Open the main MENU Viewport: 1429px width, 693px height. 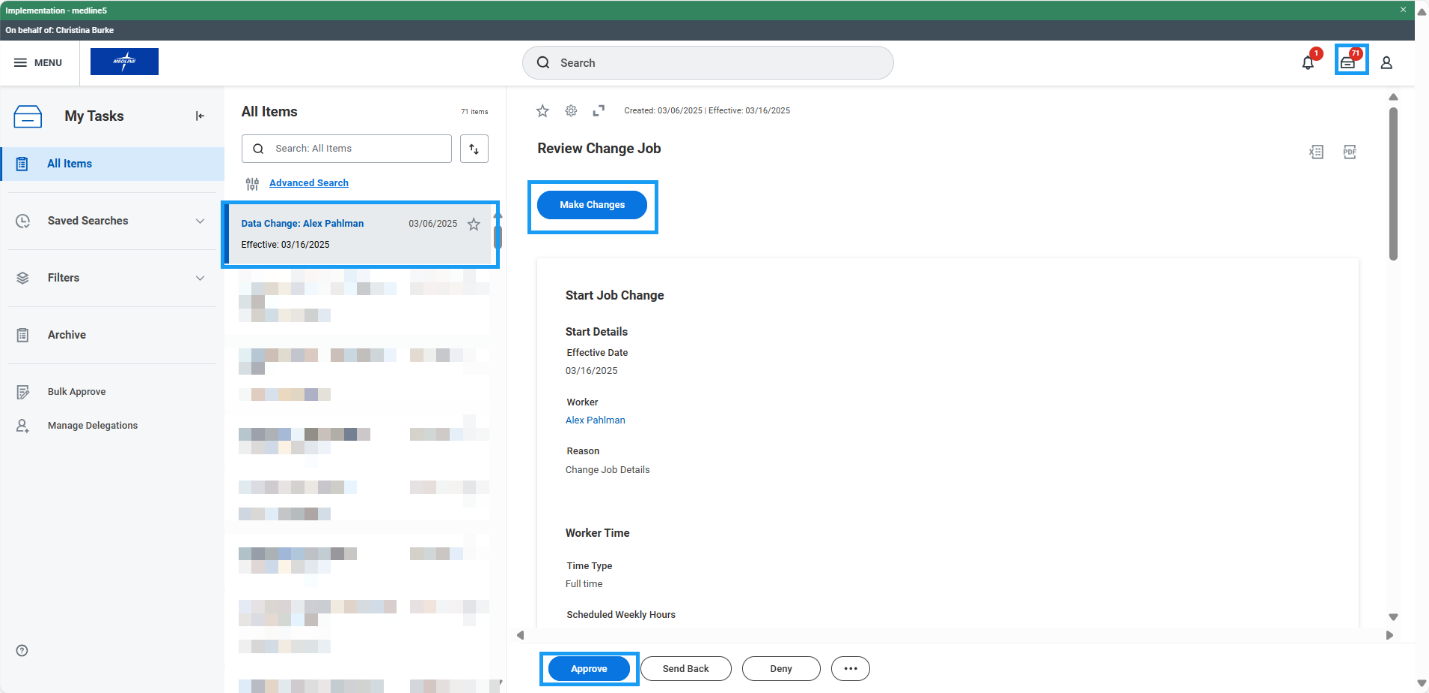click(x=37, y=63)
